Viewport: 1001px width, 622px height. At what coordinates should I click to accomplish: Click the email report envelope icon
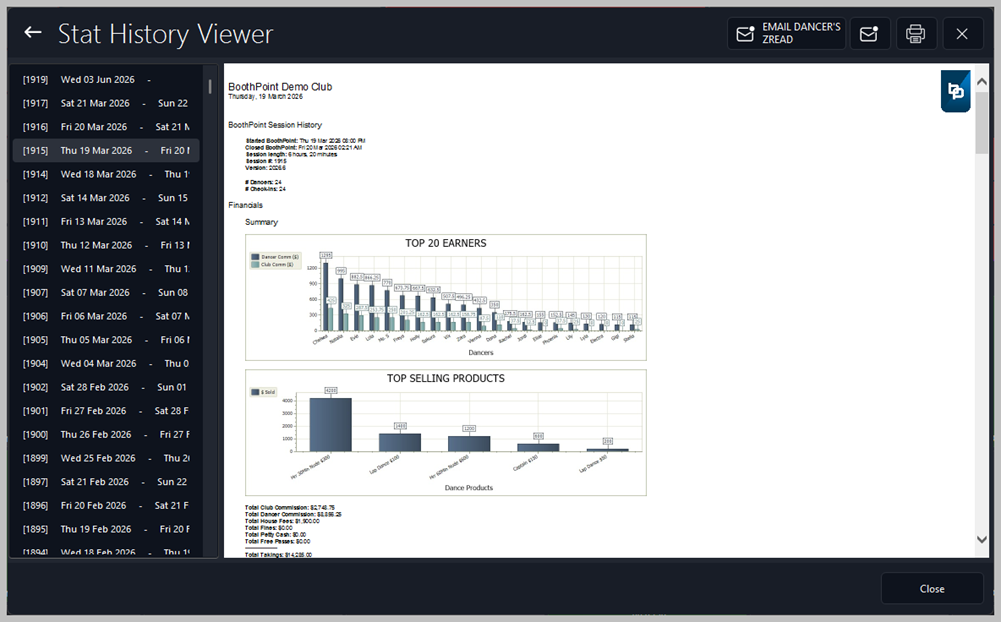869,33
